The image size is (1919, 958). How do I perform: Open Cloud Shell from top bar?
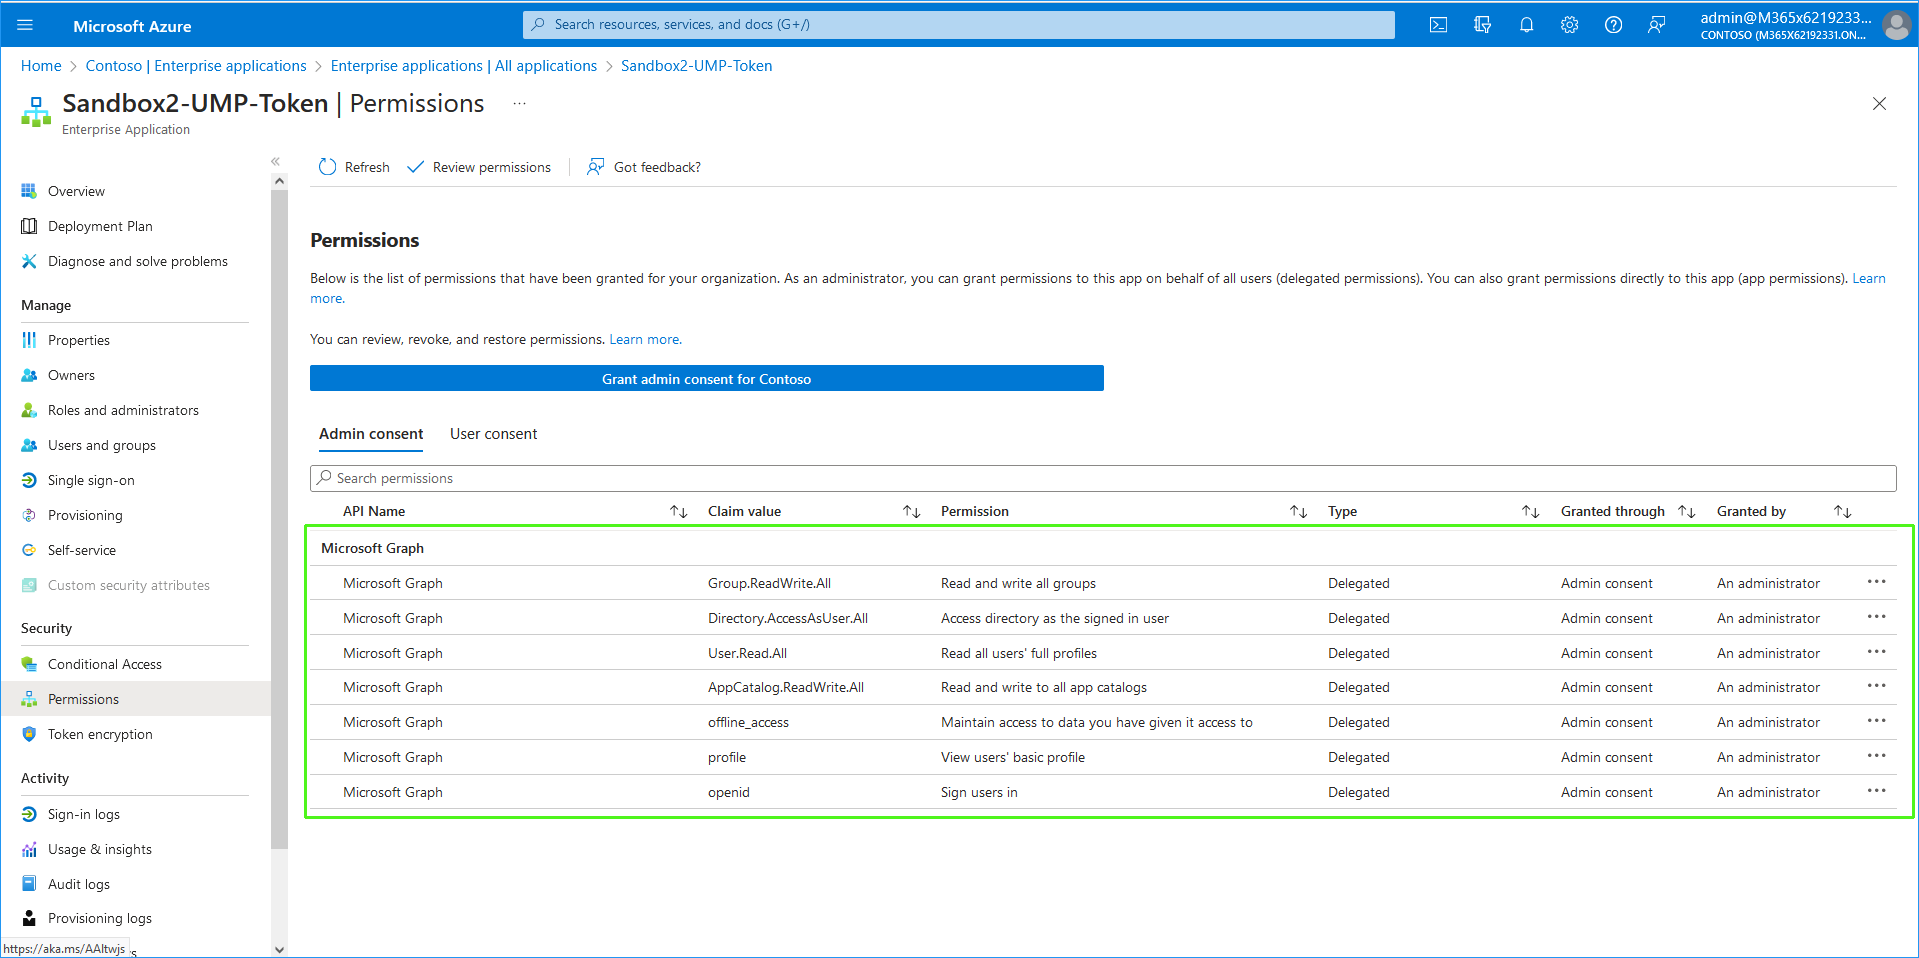(1438, 25)
